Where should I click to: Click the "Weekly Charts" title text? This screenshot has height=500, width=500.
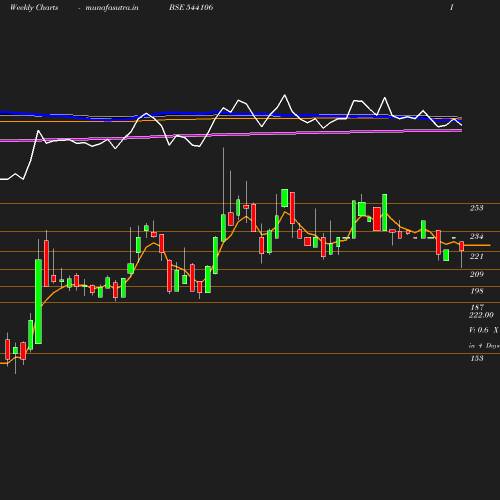[34, 8]
